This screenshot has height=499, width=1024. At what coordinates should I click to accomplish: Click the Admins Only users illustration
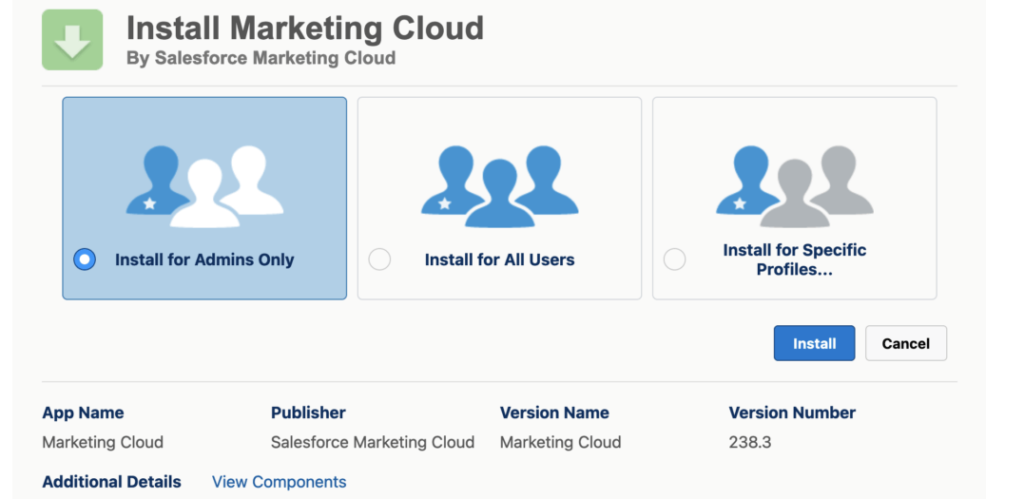204,186
